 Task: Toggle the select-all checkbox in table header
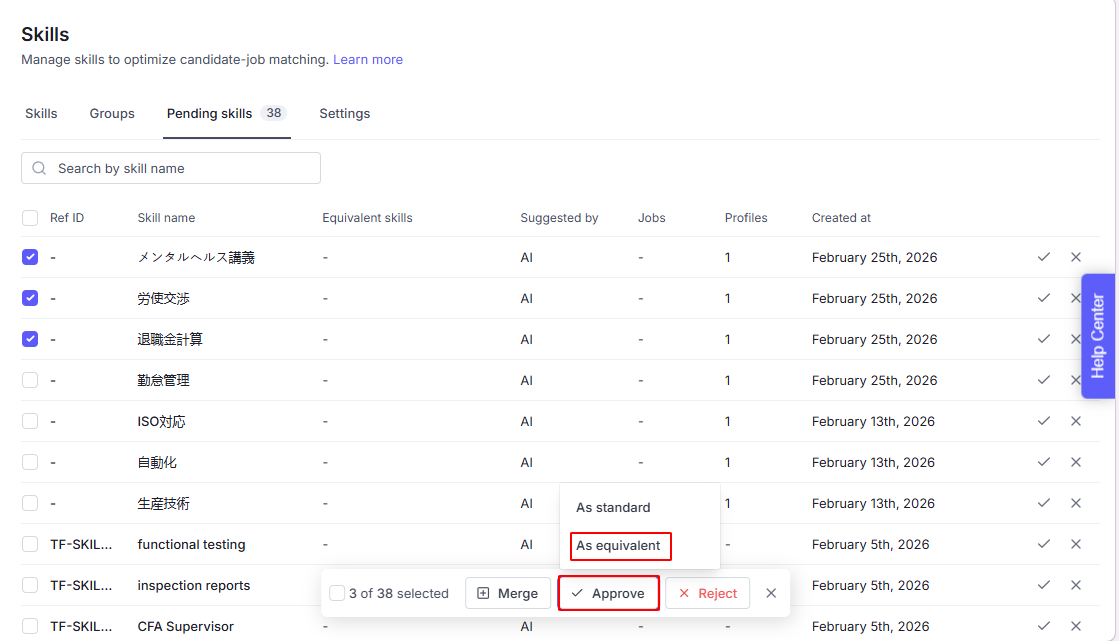(30, 217)
